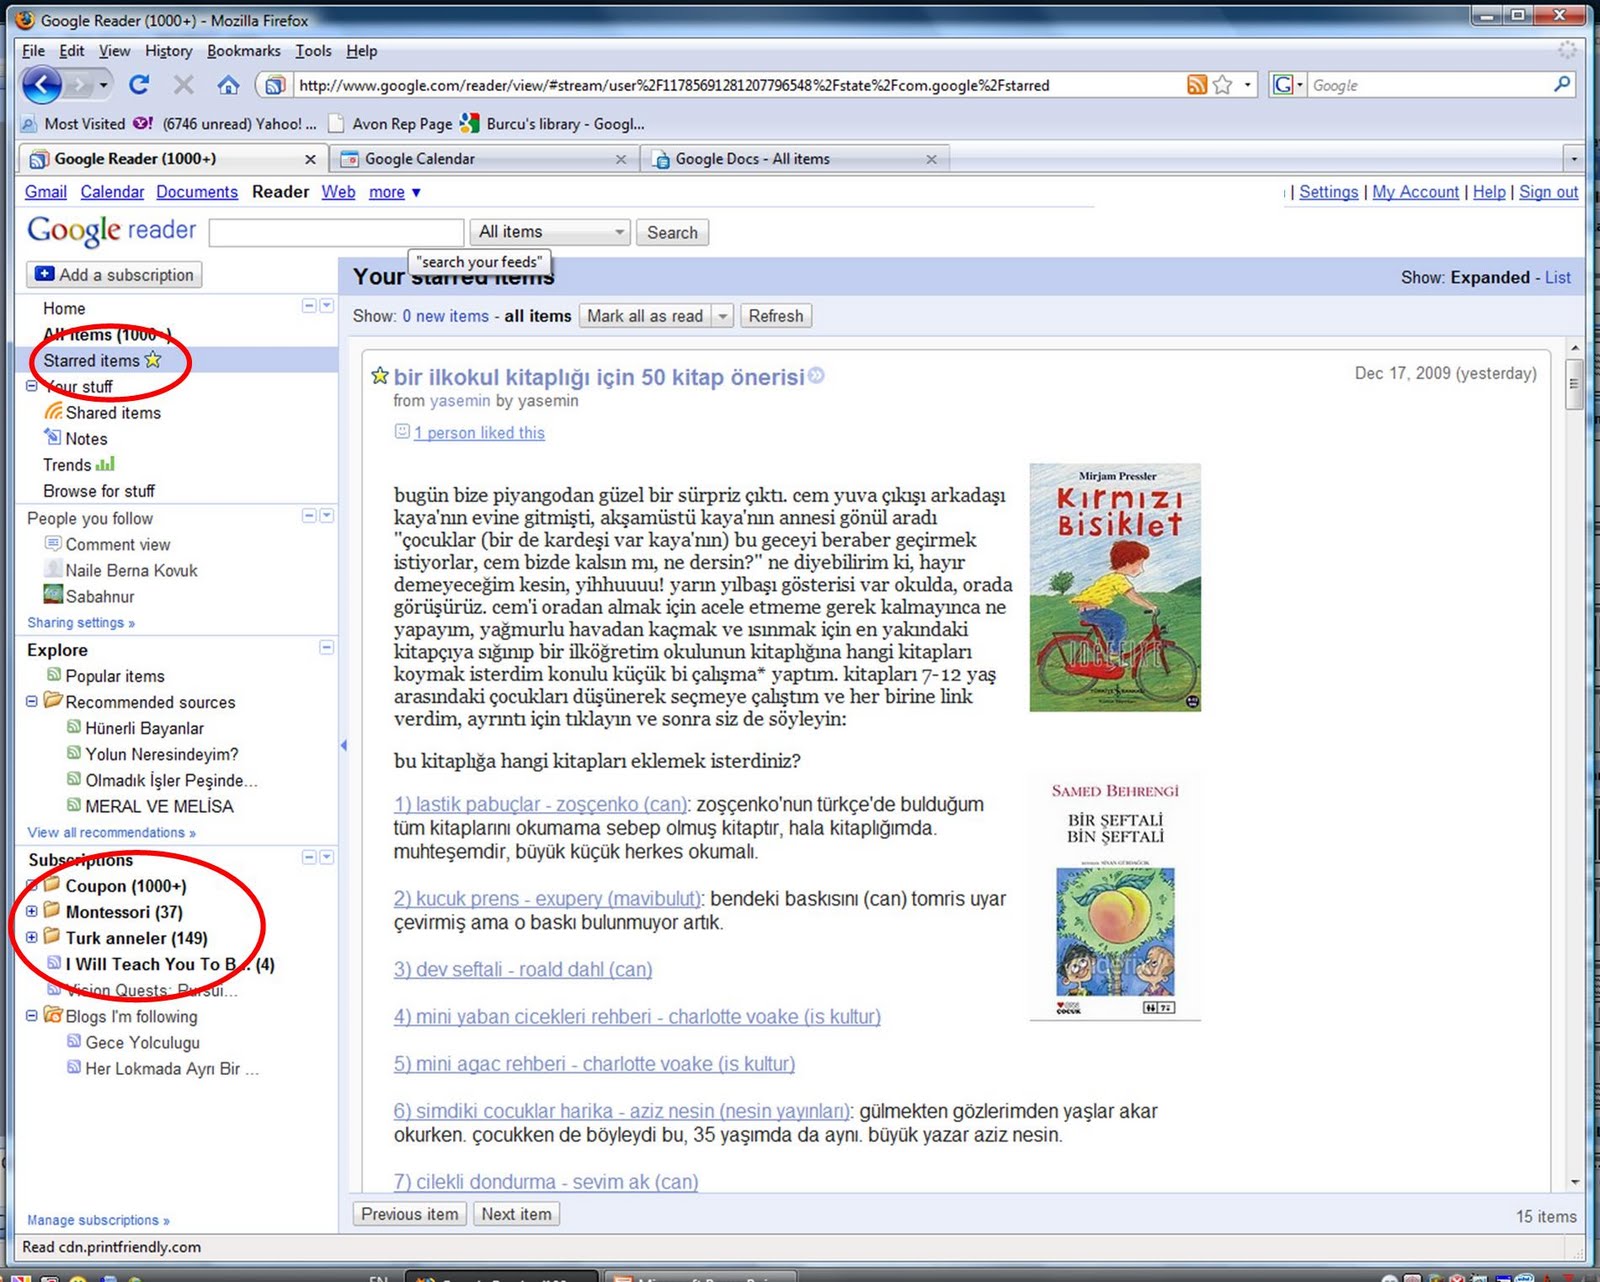Open the Avon Rep Page bookmark
Image resolution: width=1600 pixels, height=1282 pixels.
[390, 124]
